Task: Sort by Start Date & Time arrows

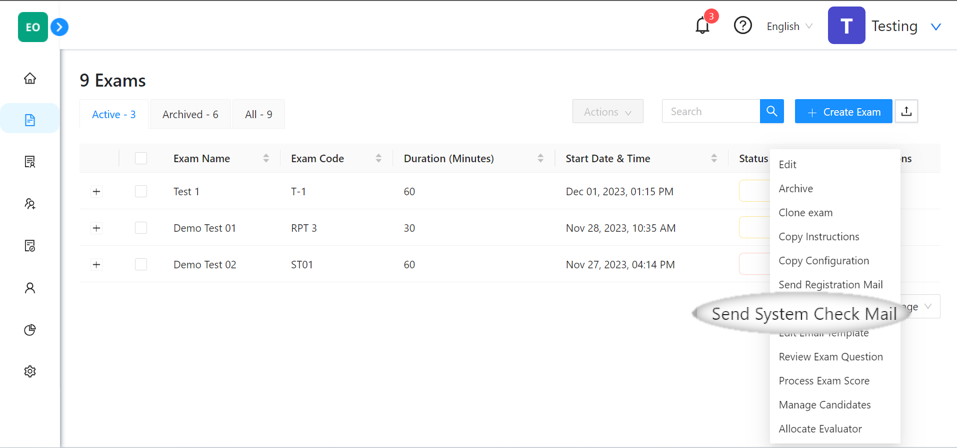Action: [714, 159]
